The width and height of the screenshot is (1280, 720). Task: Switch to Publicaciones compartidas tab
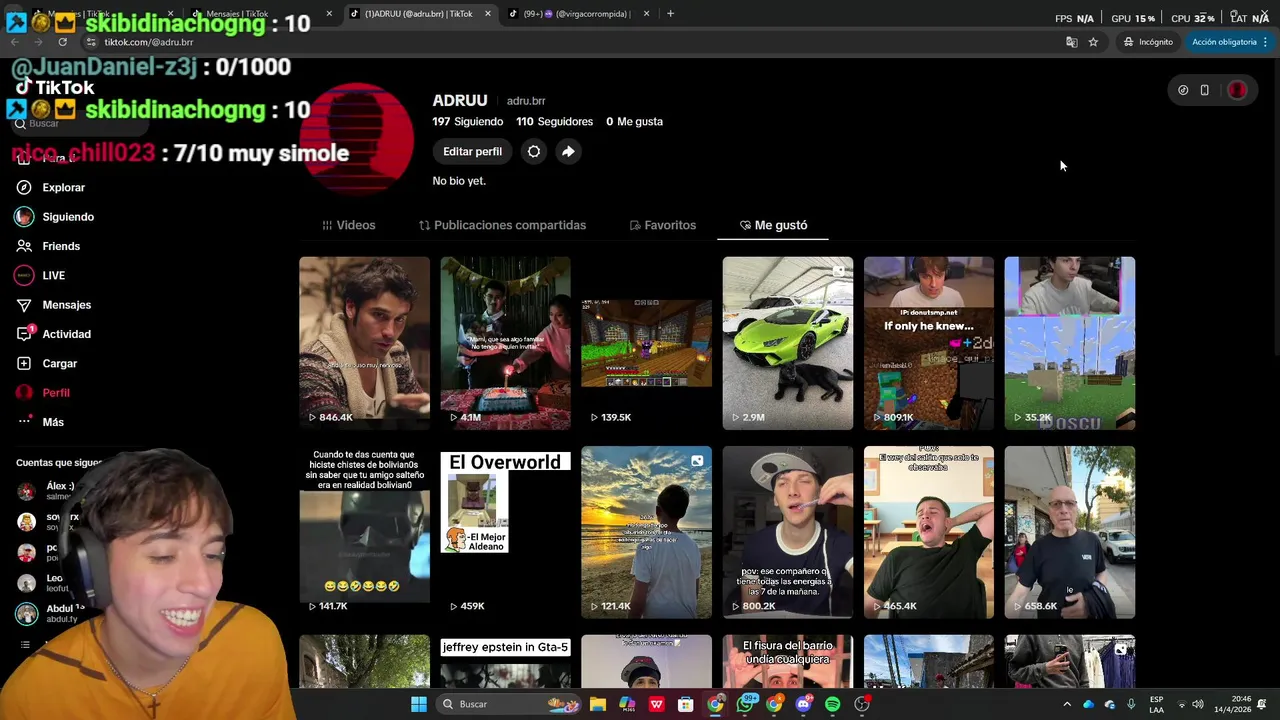pyautogui.click(x=502, y=225)
